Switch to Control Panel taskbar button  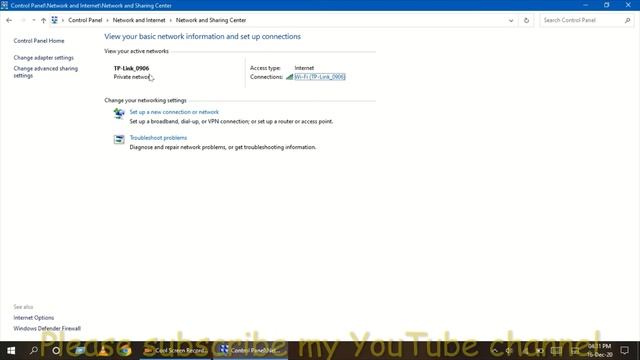251,351
